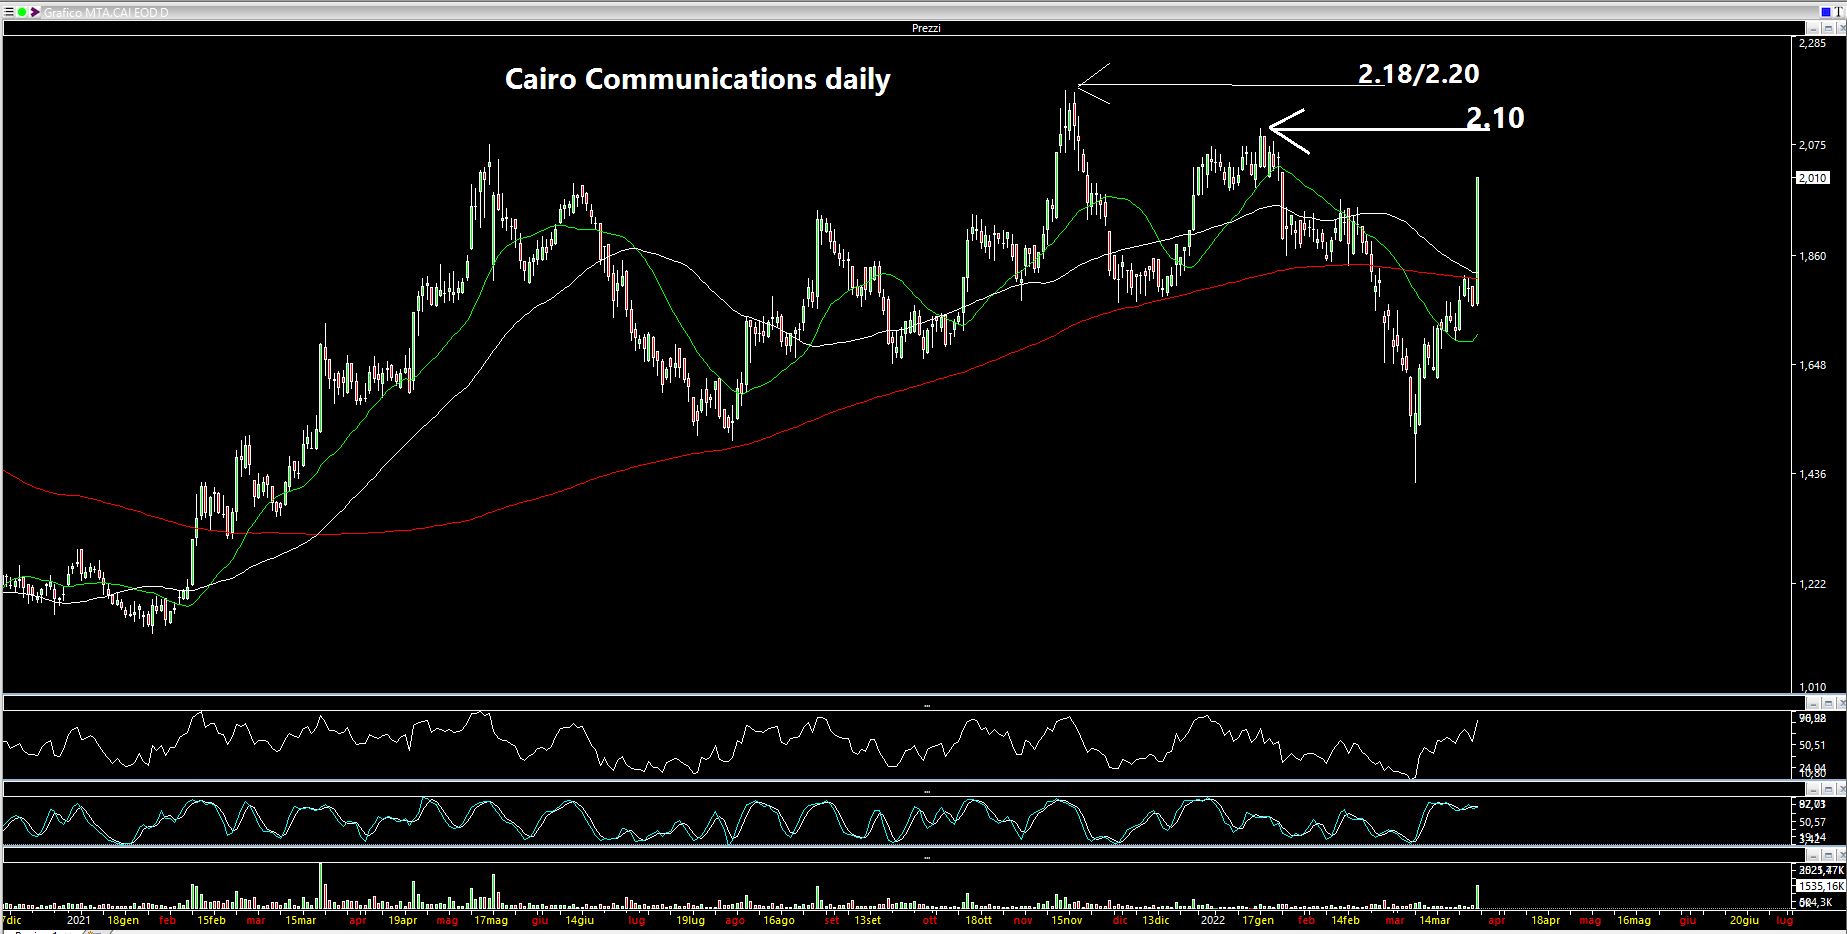This screenshot has width=1847, height=934.
Task: Click the 13dic date label
Action: (1155, 920)
